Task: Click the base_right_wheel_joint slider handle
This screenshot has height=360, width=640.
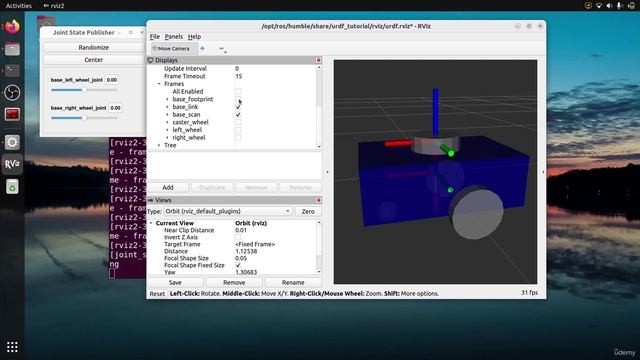Action: point(84,118)
